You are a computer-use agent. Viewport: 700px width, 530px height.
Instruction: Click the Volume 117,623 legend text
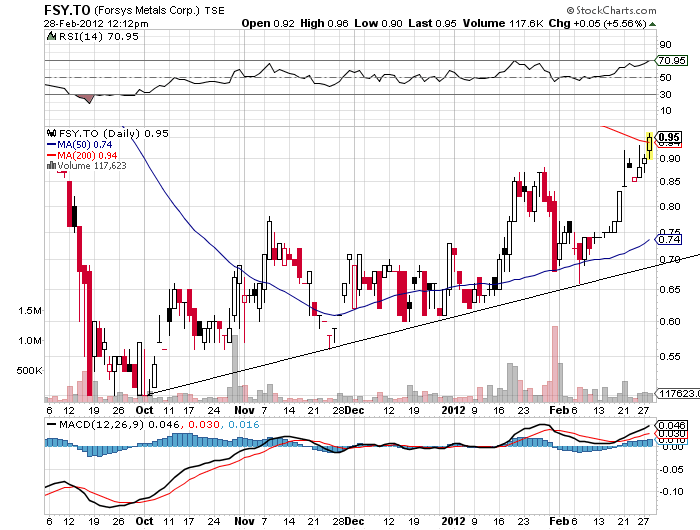tap(92, 166)
